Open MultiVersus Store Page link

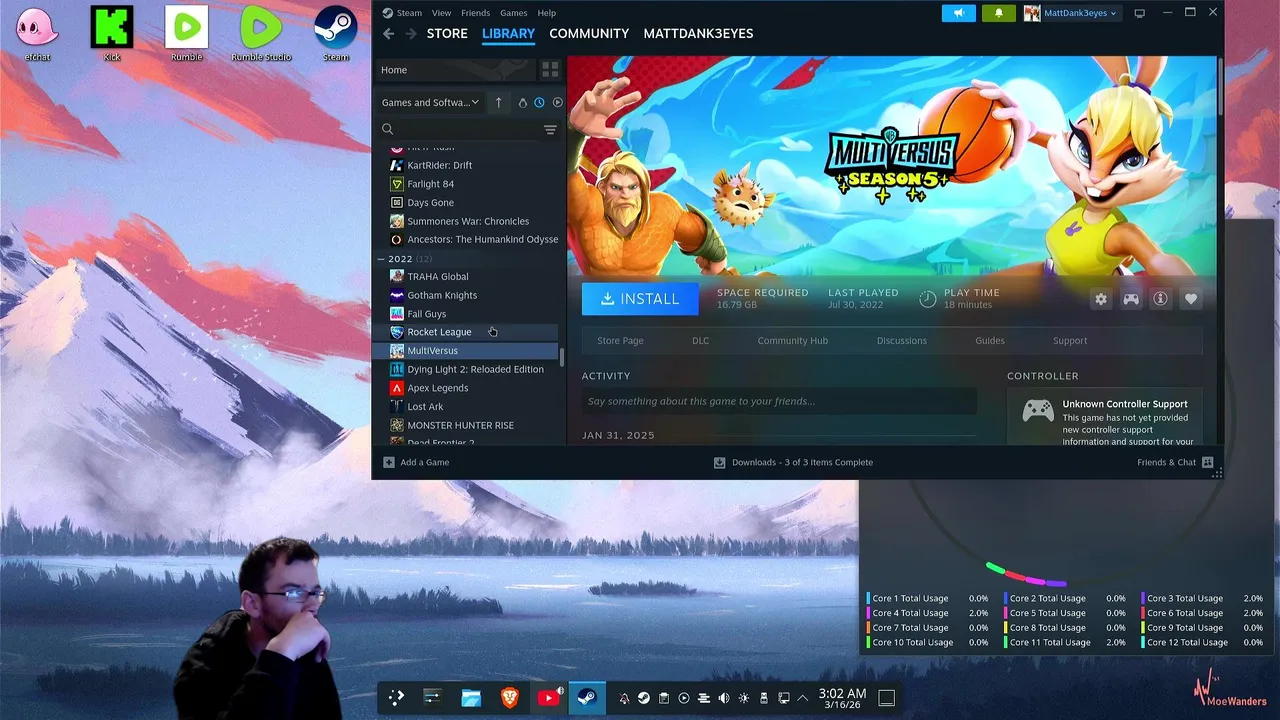pos(620,341)
